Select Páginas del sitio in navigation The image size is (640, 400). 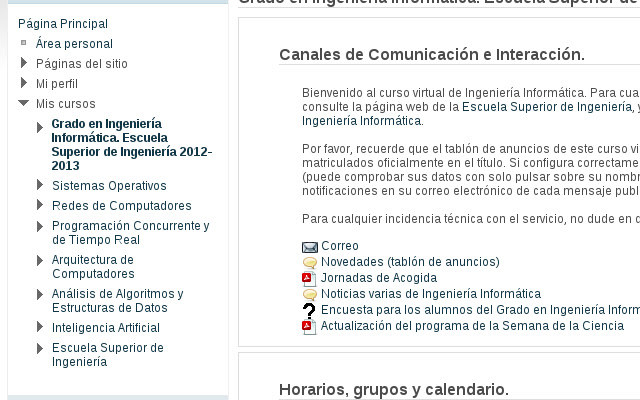click(82, 64)
